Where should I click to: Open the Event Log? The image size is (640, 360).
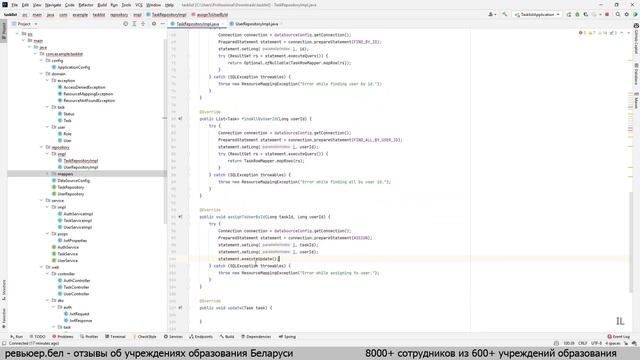[619, 337]
